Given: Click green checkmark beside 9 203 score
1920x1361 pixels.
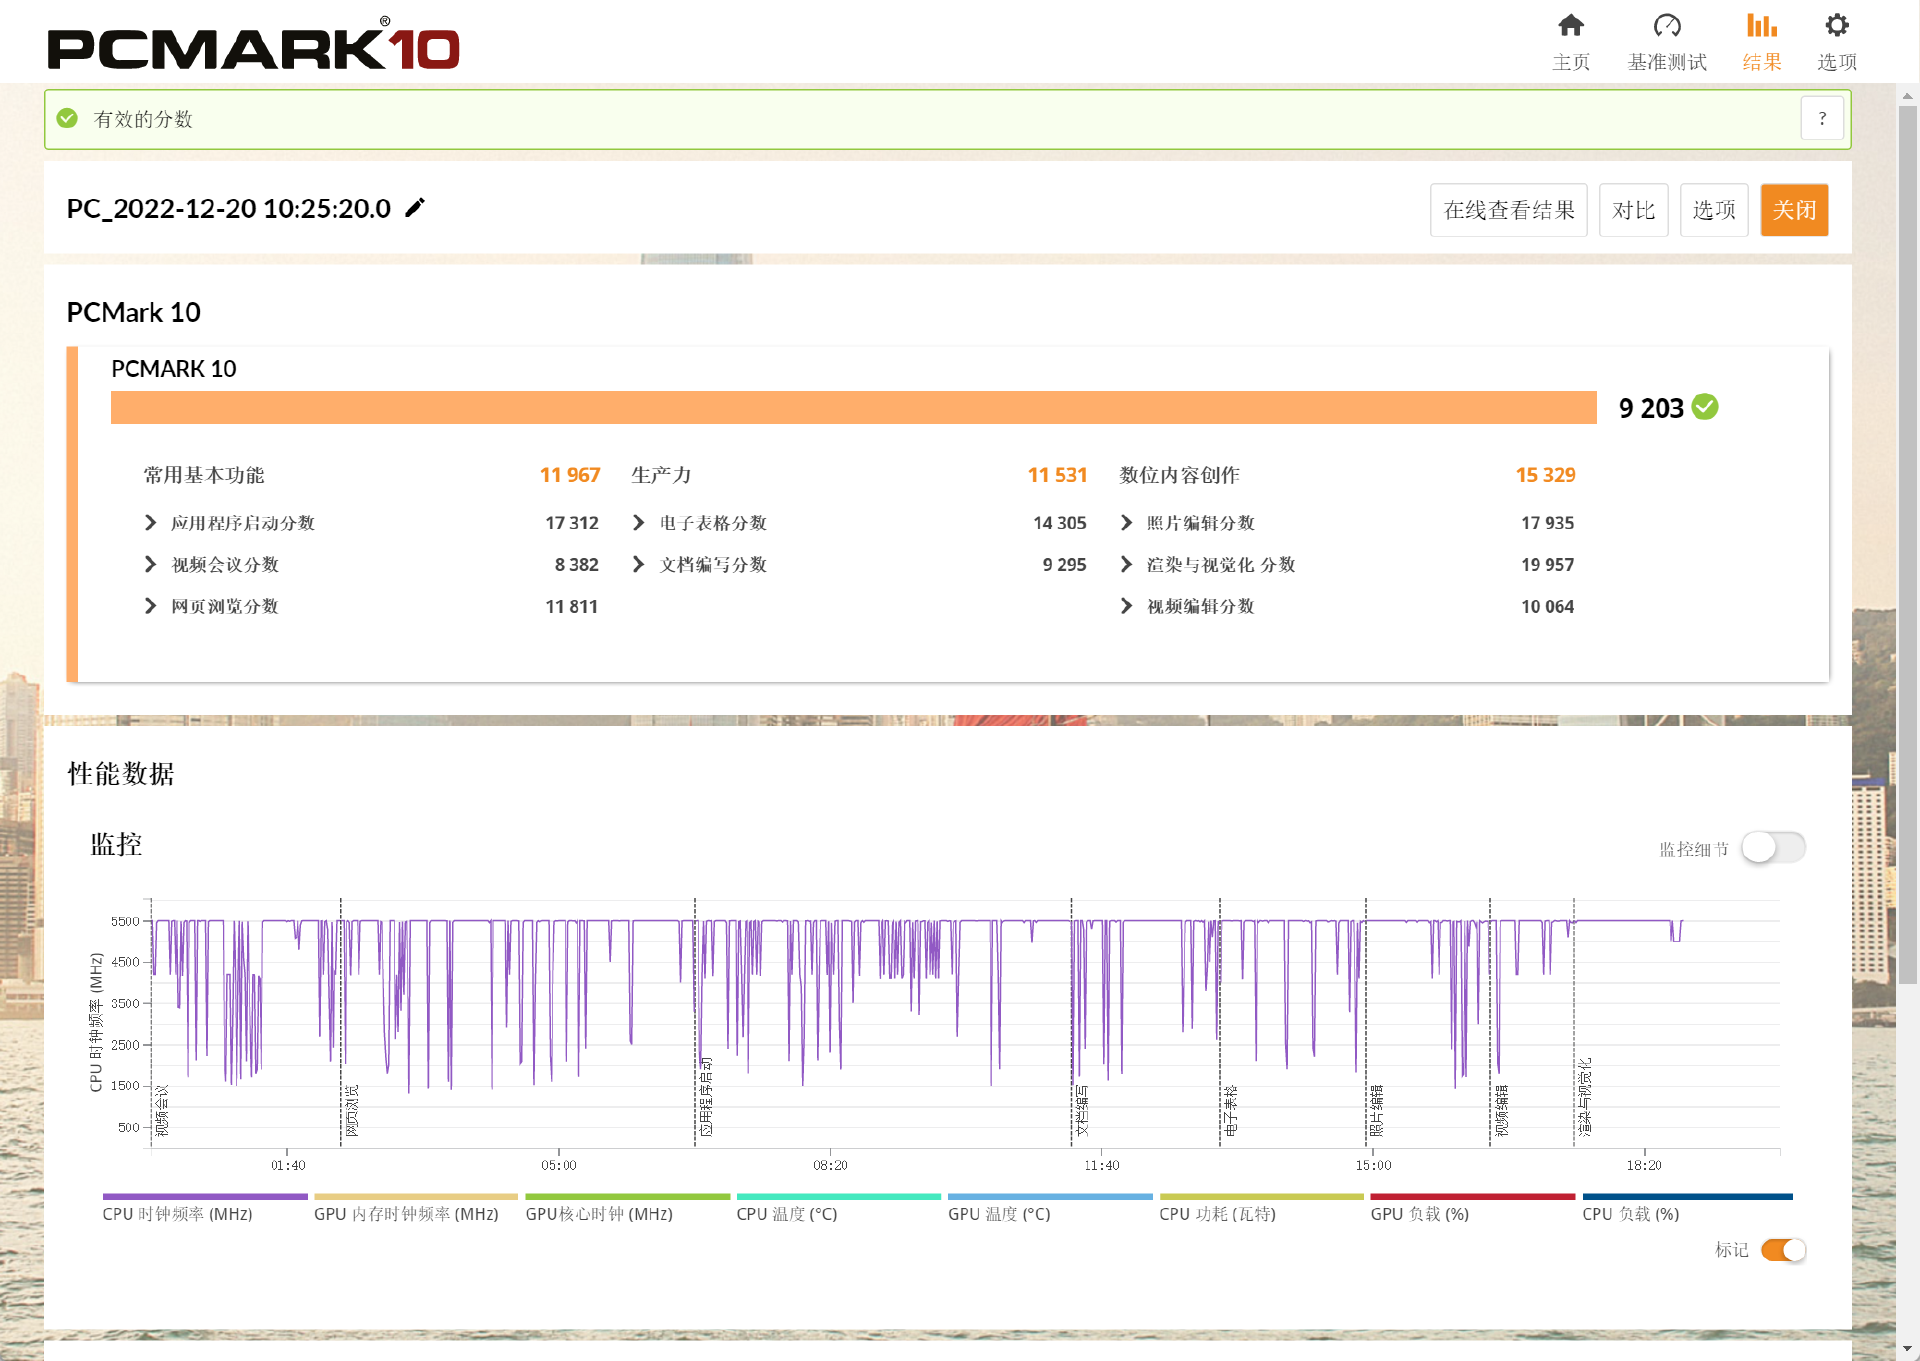Looking at the screenshot, I should click(1706, 407).
